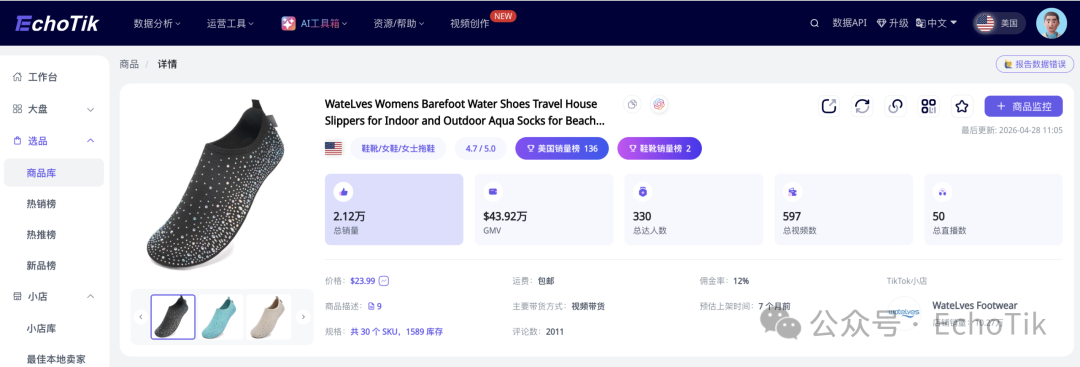Click the $23.99 price value

[x=363, y=281]
